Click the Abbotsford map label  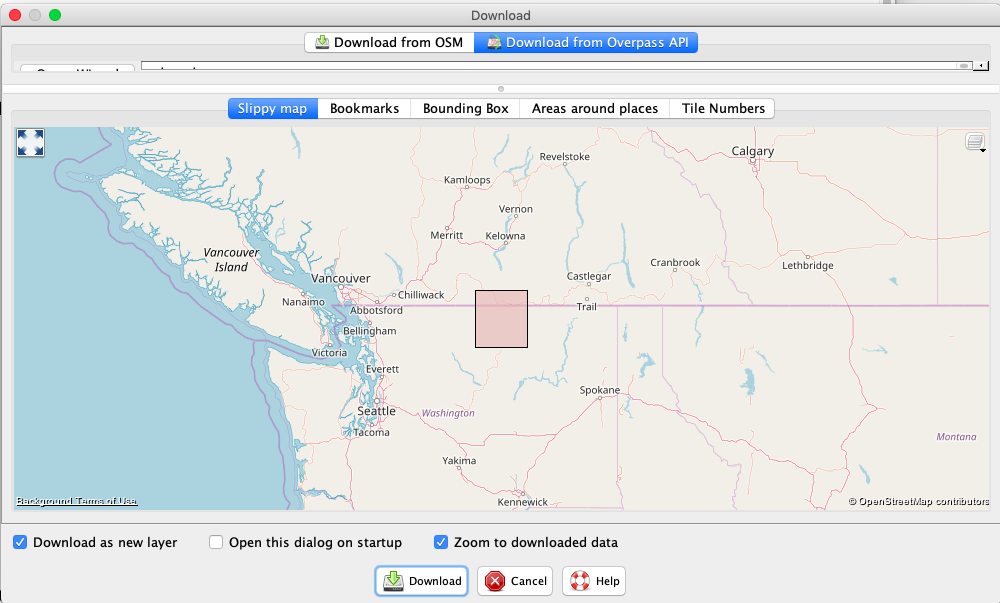pos(376,310)
